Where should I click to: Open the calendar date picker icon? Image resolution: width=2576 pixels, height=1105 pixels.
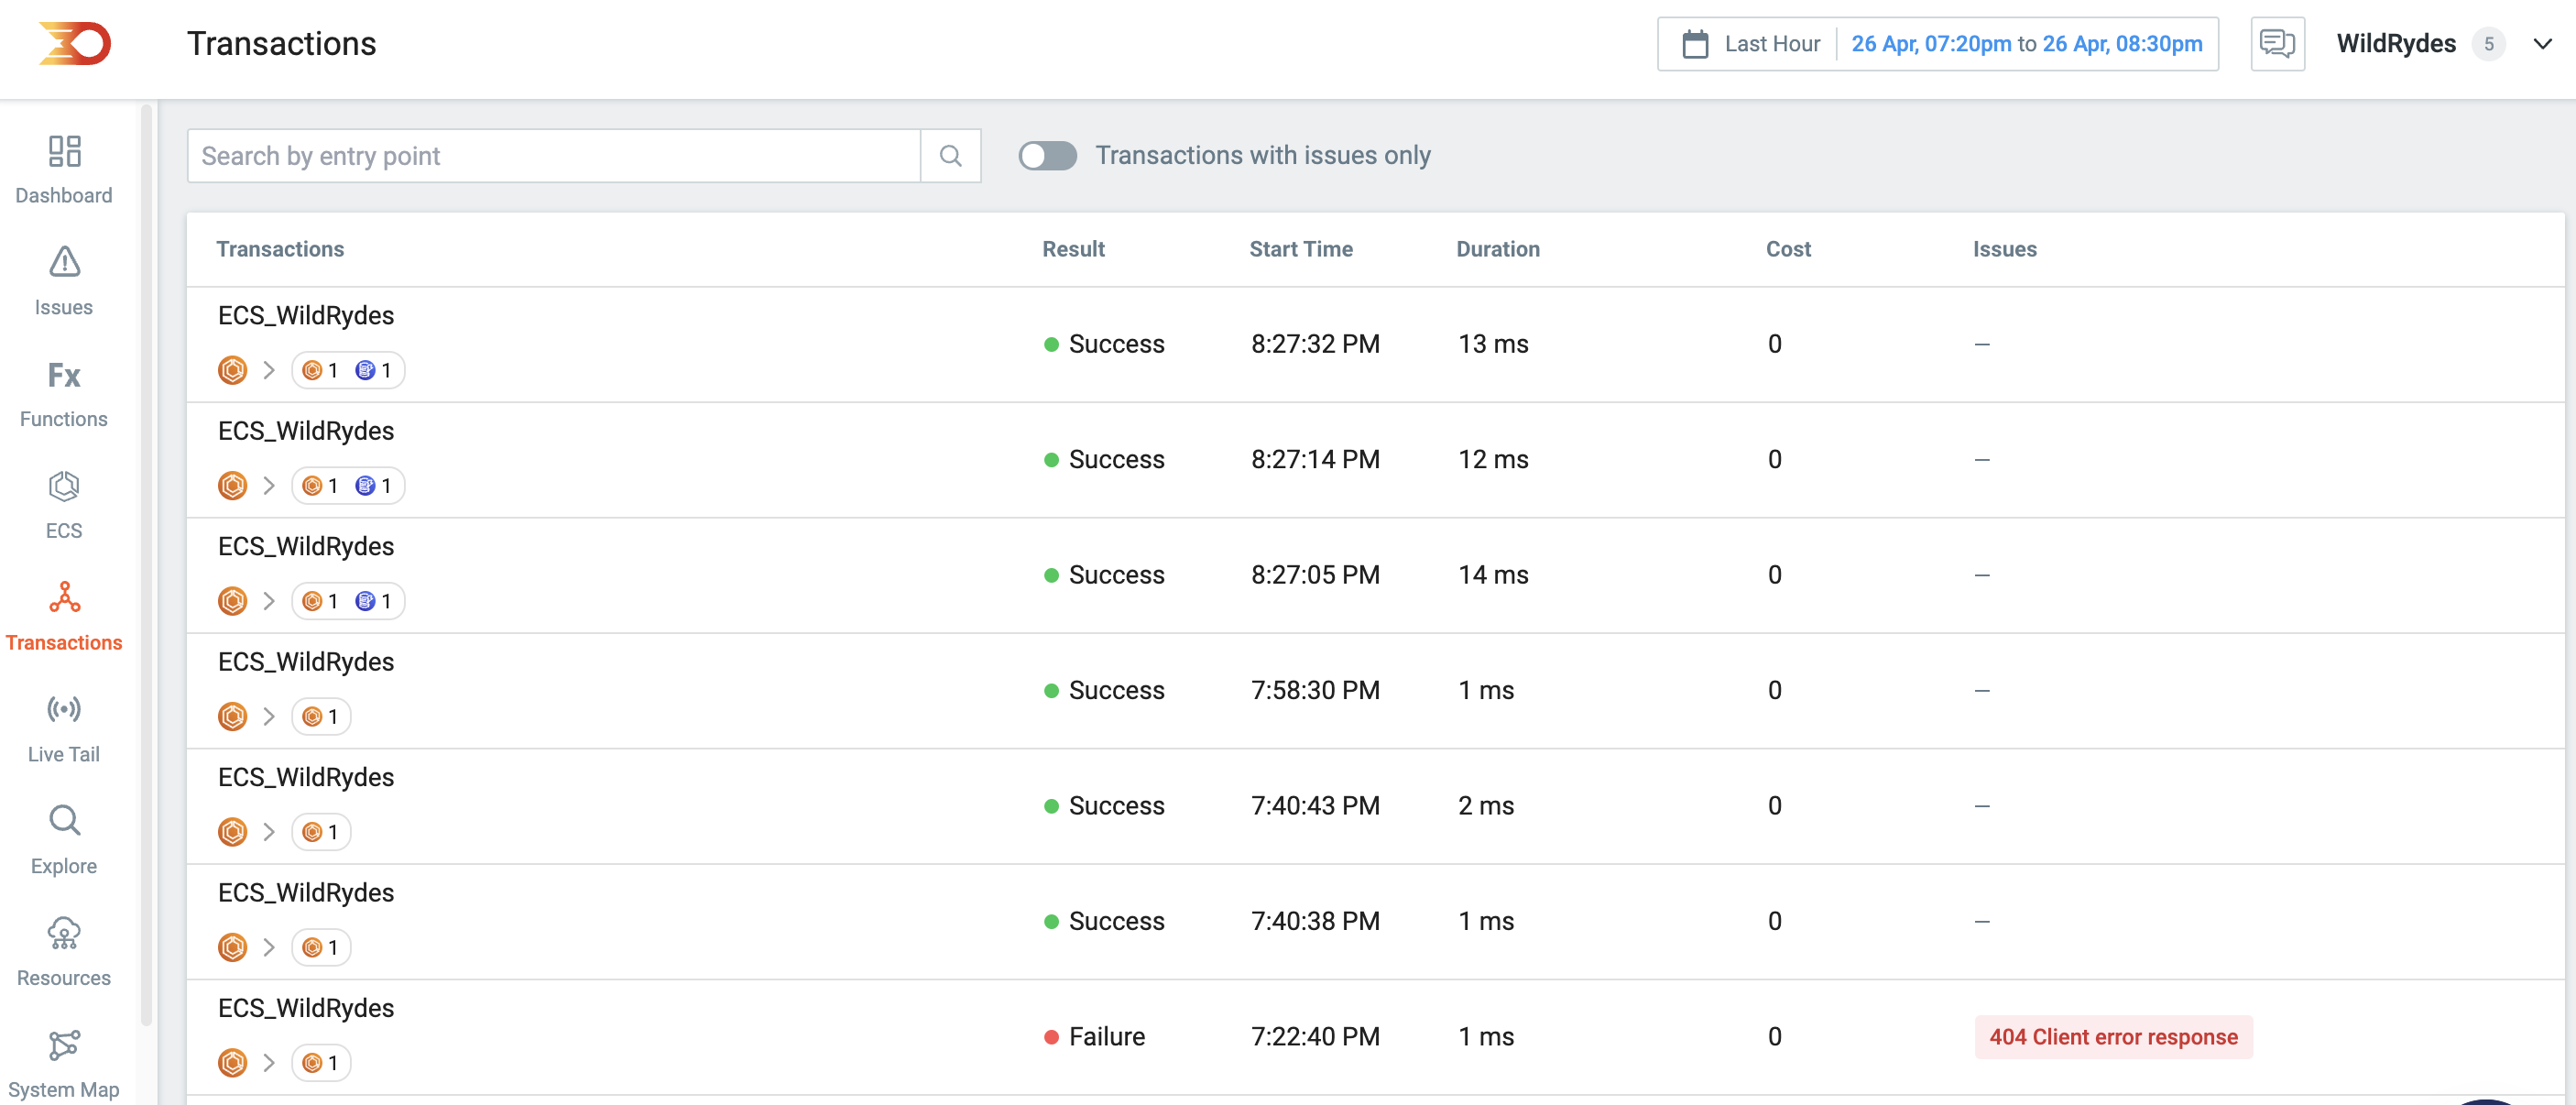tap(1695, 44)
